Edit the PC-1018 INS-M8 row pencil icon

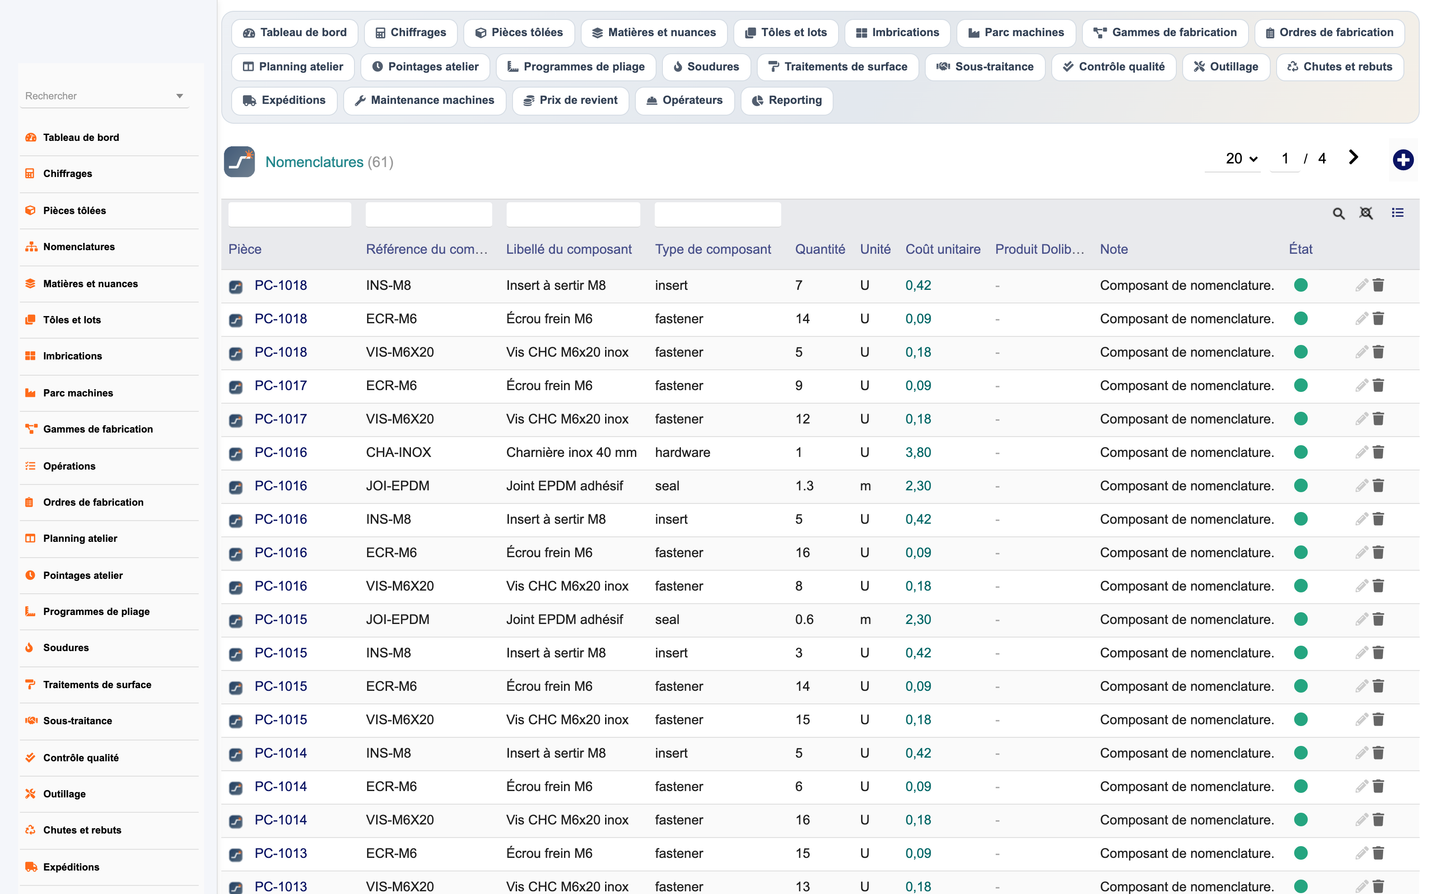tap(1361, 285)
